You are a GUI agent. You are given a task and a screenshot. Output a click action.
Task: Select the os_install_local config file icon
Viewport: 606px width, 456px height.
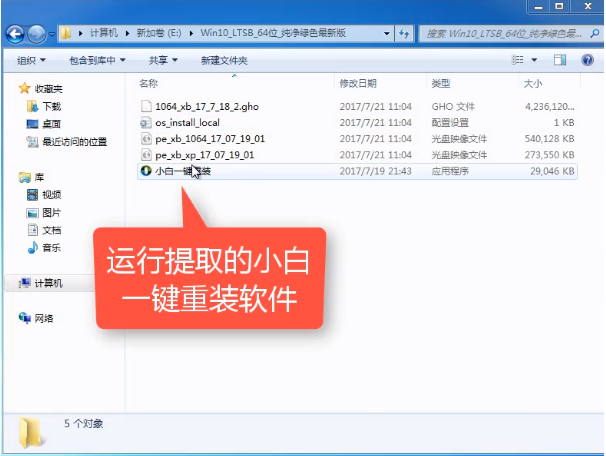pyautogui.click(x=146, y=122)
